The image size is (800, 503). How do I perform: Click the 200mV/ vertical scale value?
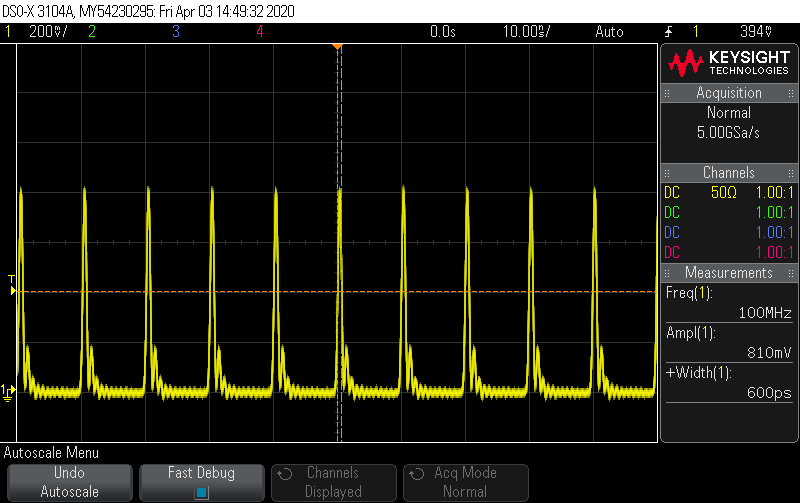click(48, 32)
